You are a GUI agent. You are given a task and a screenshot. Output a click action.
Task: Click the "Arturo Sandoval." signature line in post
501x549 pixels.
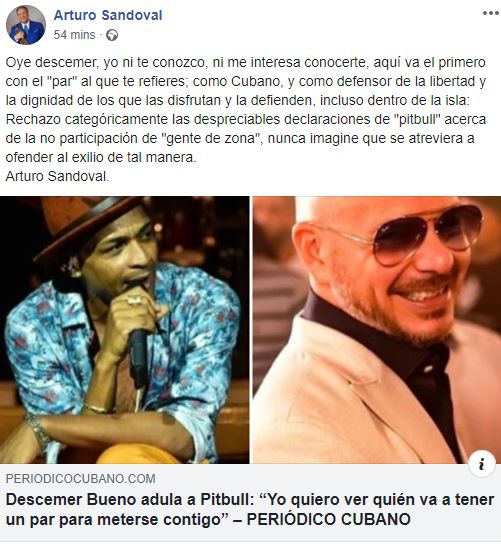tap(57, 176)
